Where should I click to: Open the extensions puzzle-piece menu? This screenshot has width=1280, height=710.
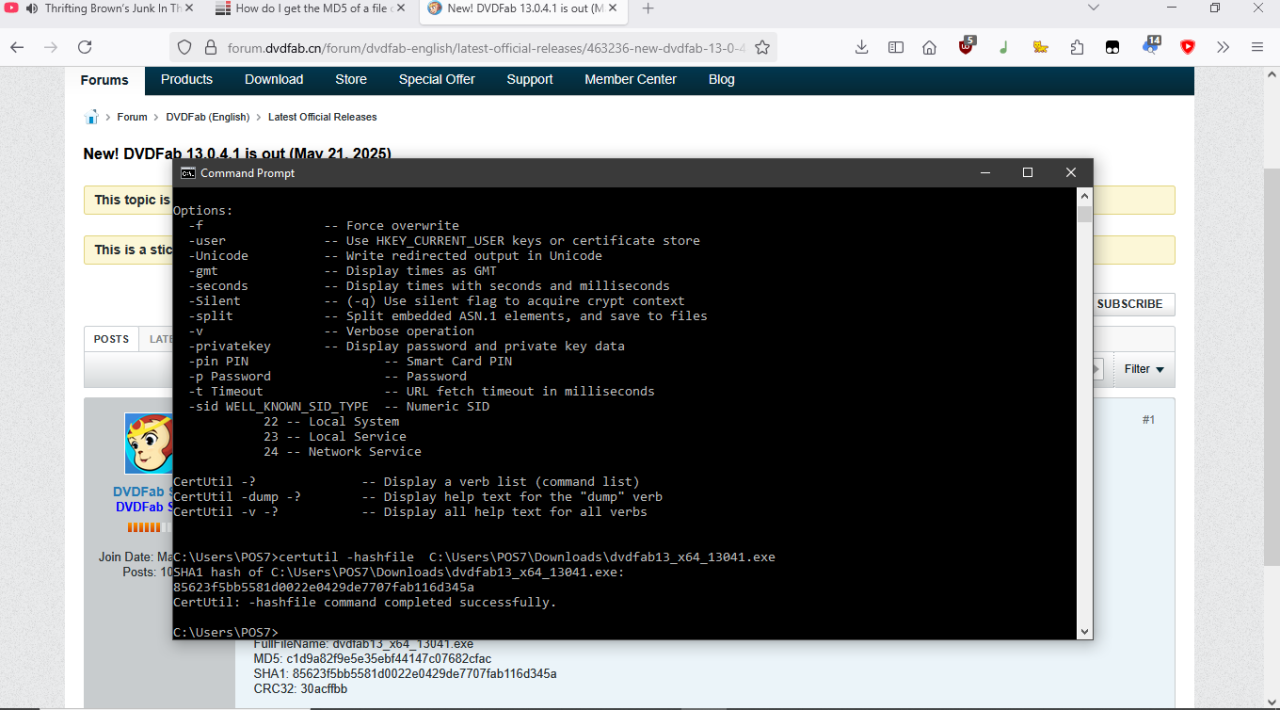1077,47
